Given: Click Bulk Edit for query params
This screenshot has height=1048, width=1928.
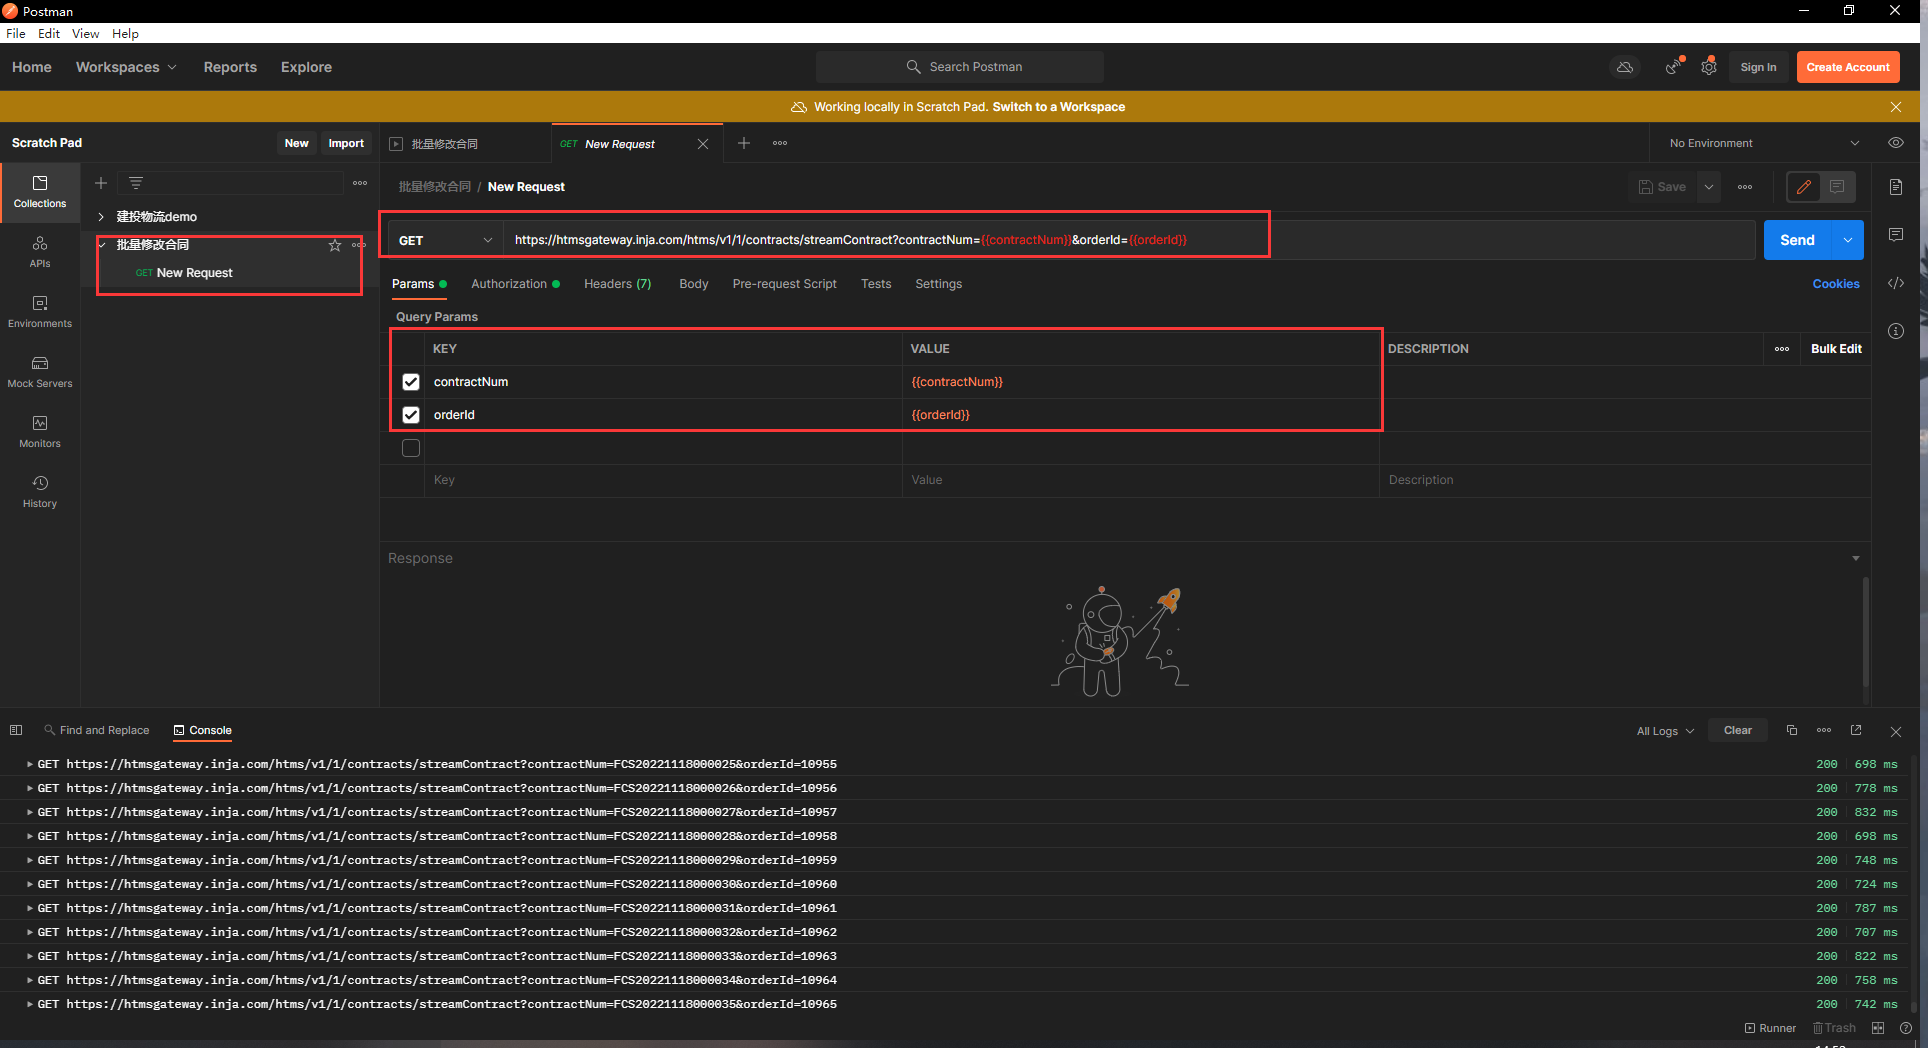Looking at the screenshot, I should click(1836, 349).
